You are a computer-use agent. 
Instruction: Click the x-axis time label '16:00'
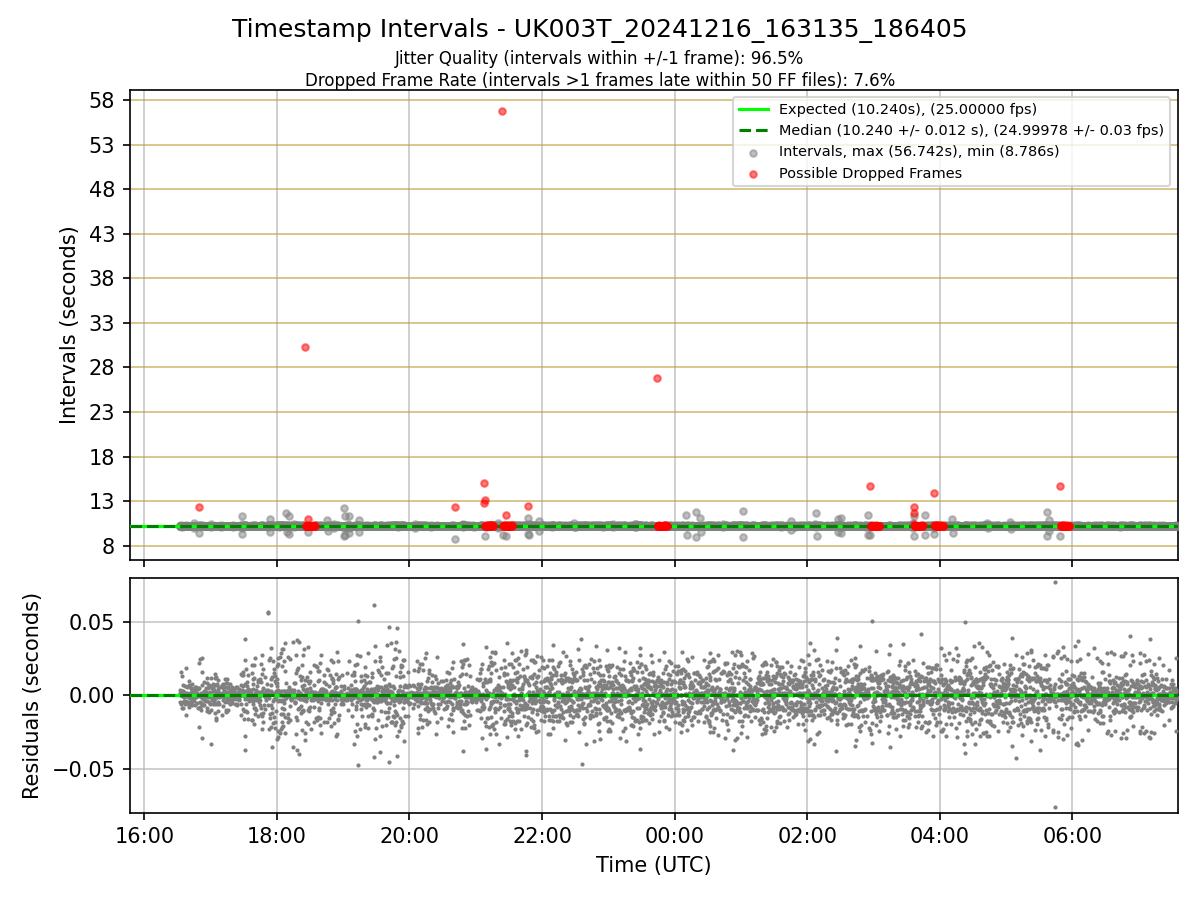[x=144, y=833]
